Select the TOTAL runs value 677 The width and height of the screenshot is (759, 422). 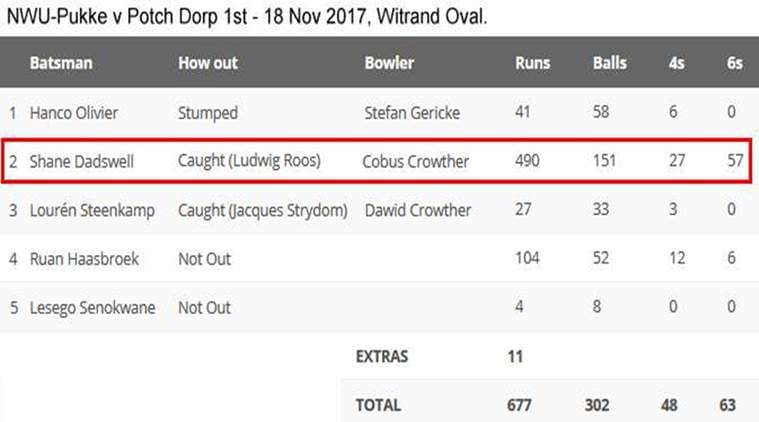click(519, 405)
